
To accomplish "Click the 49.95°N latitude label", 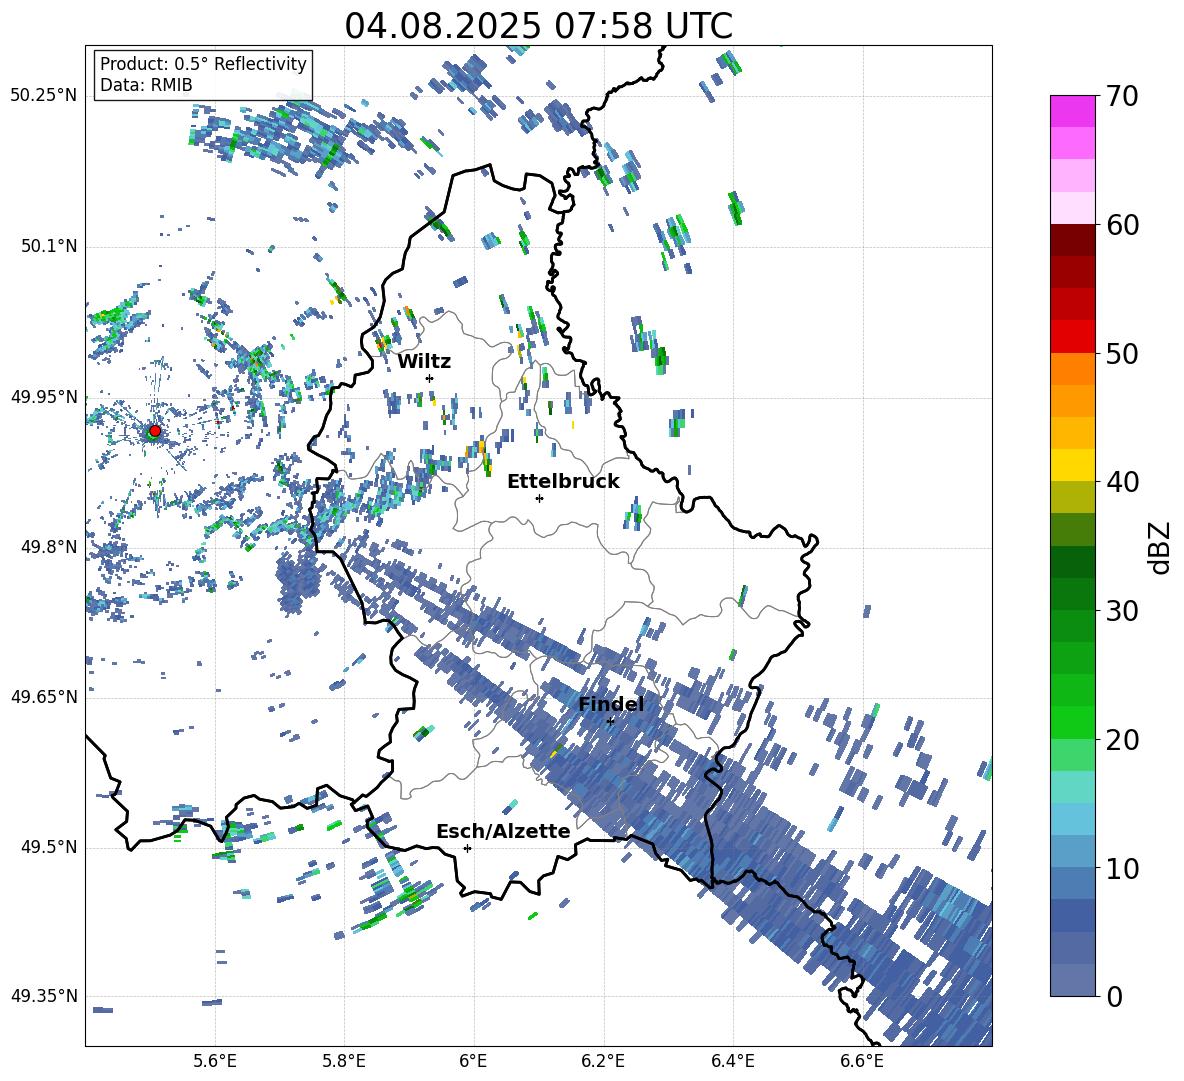I will click(x=44, y=396).
